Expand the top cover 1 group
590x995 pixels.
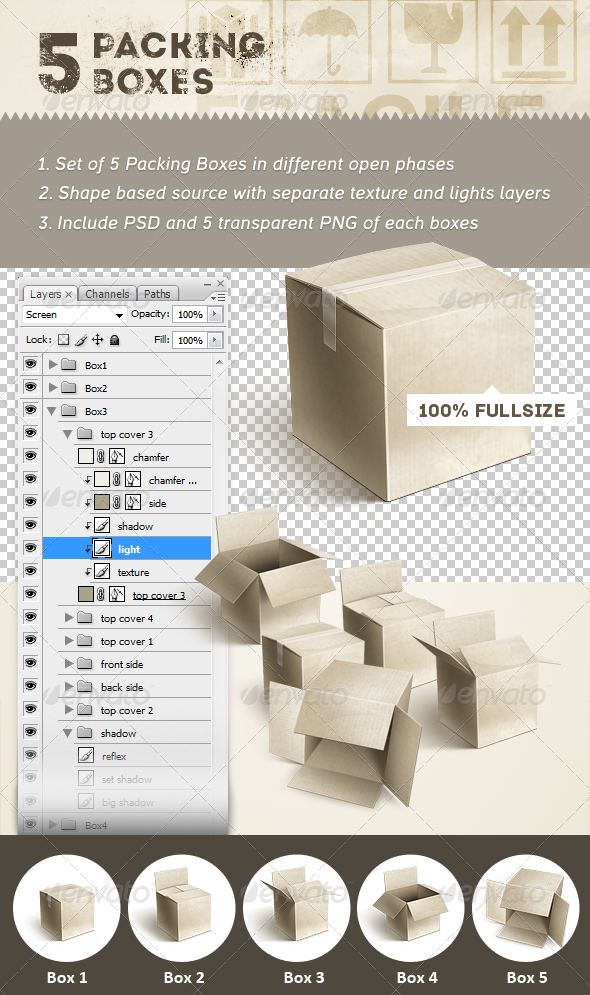69,641
